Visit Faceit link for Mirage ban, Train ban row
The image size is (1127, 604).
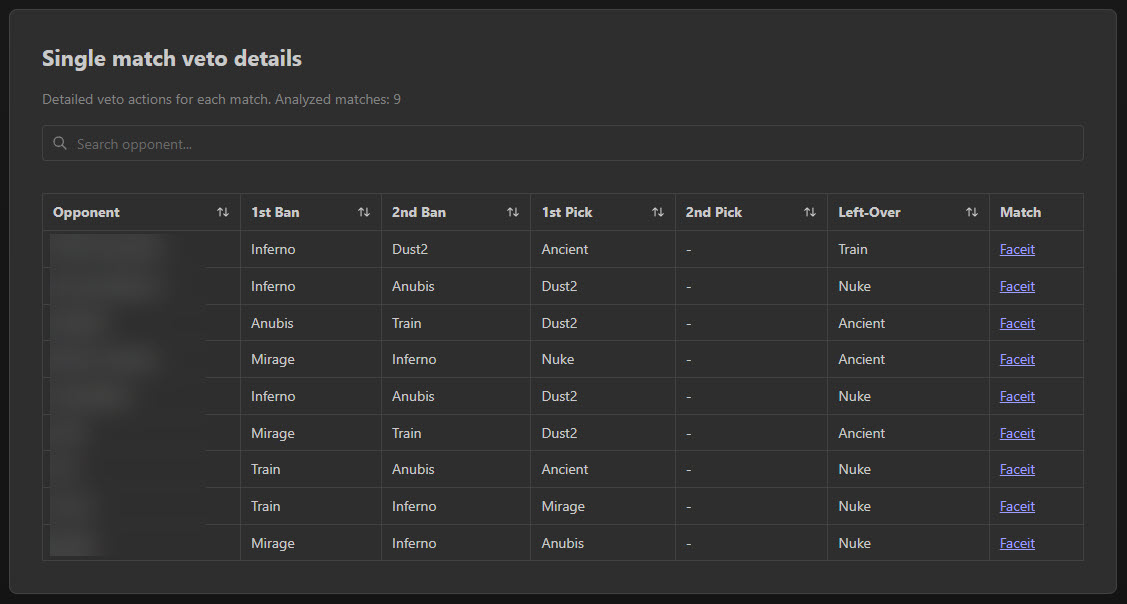(x=1017, y=433)
